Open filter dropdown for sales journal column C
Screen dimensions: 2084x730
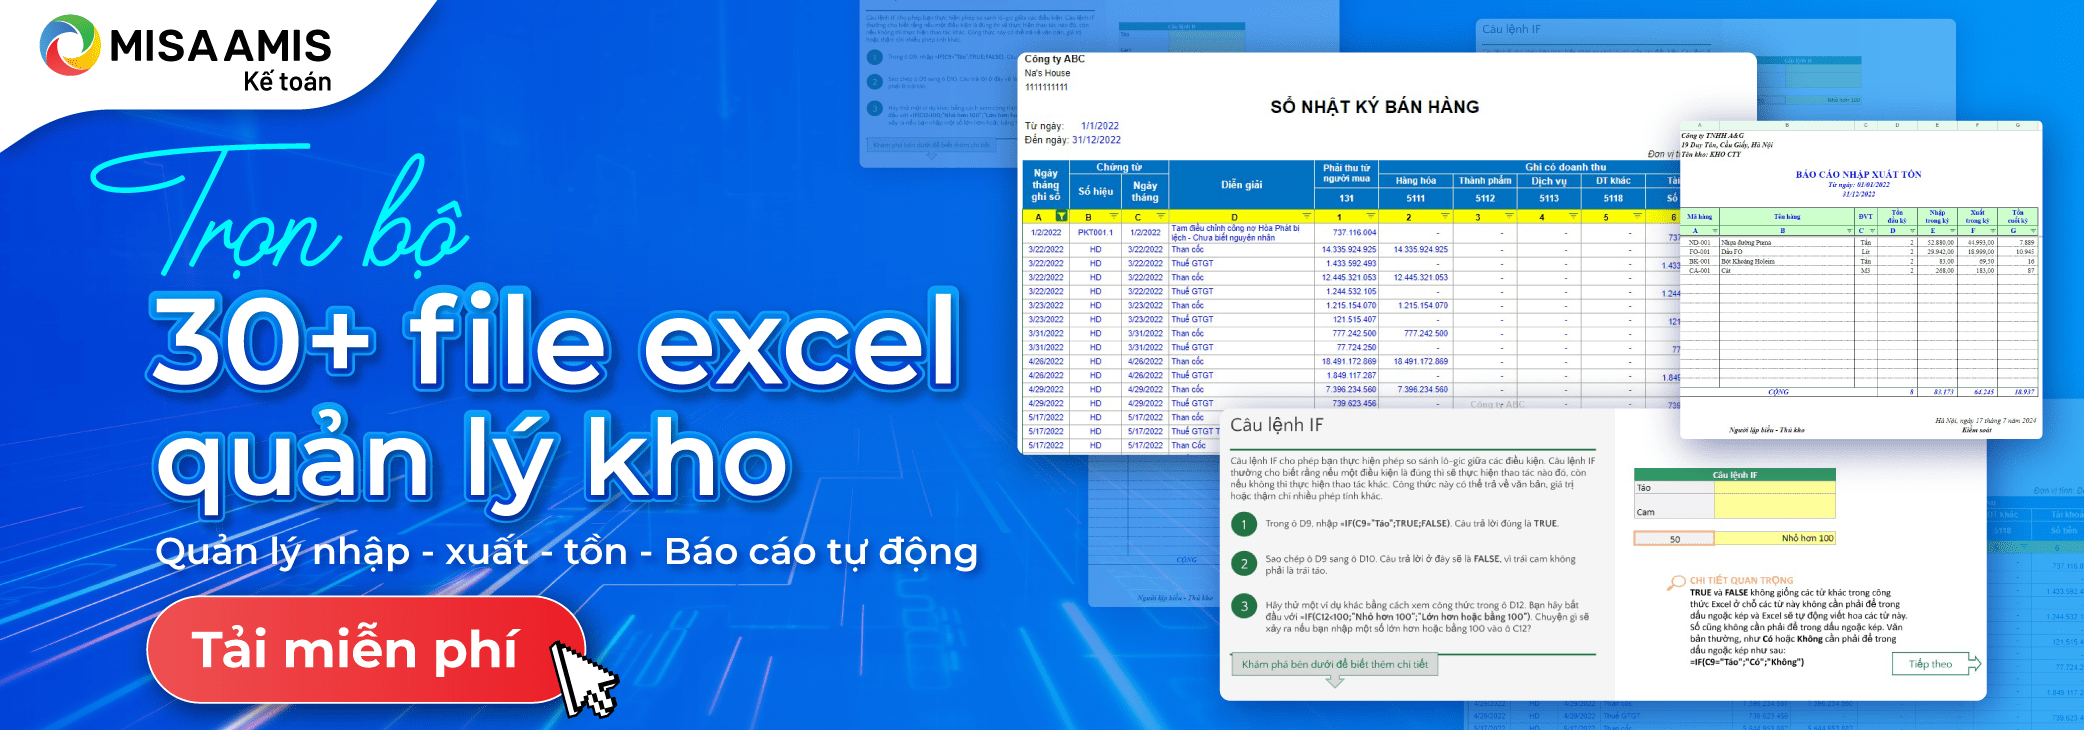(1160, 216)
